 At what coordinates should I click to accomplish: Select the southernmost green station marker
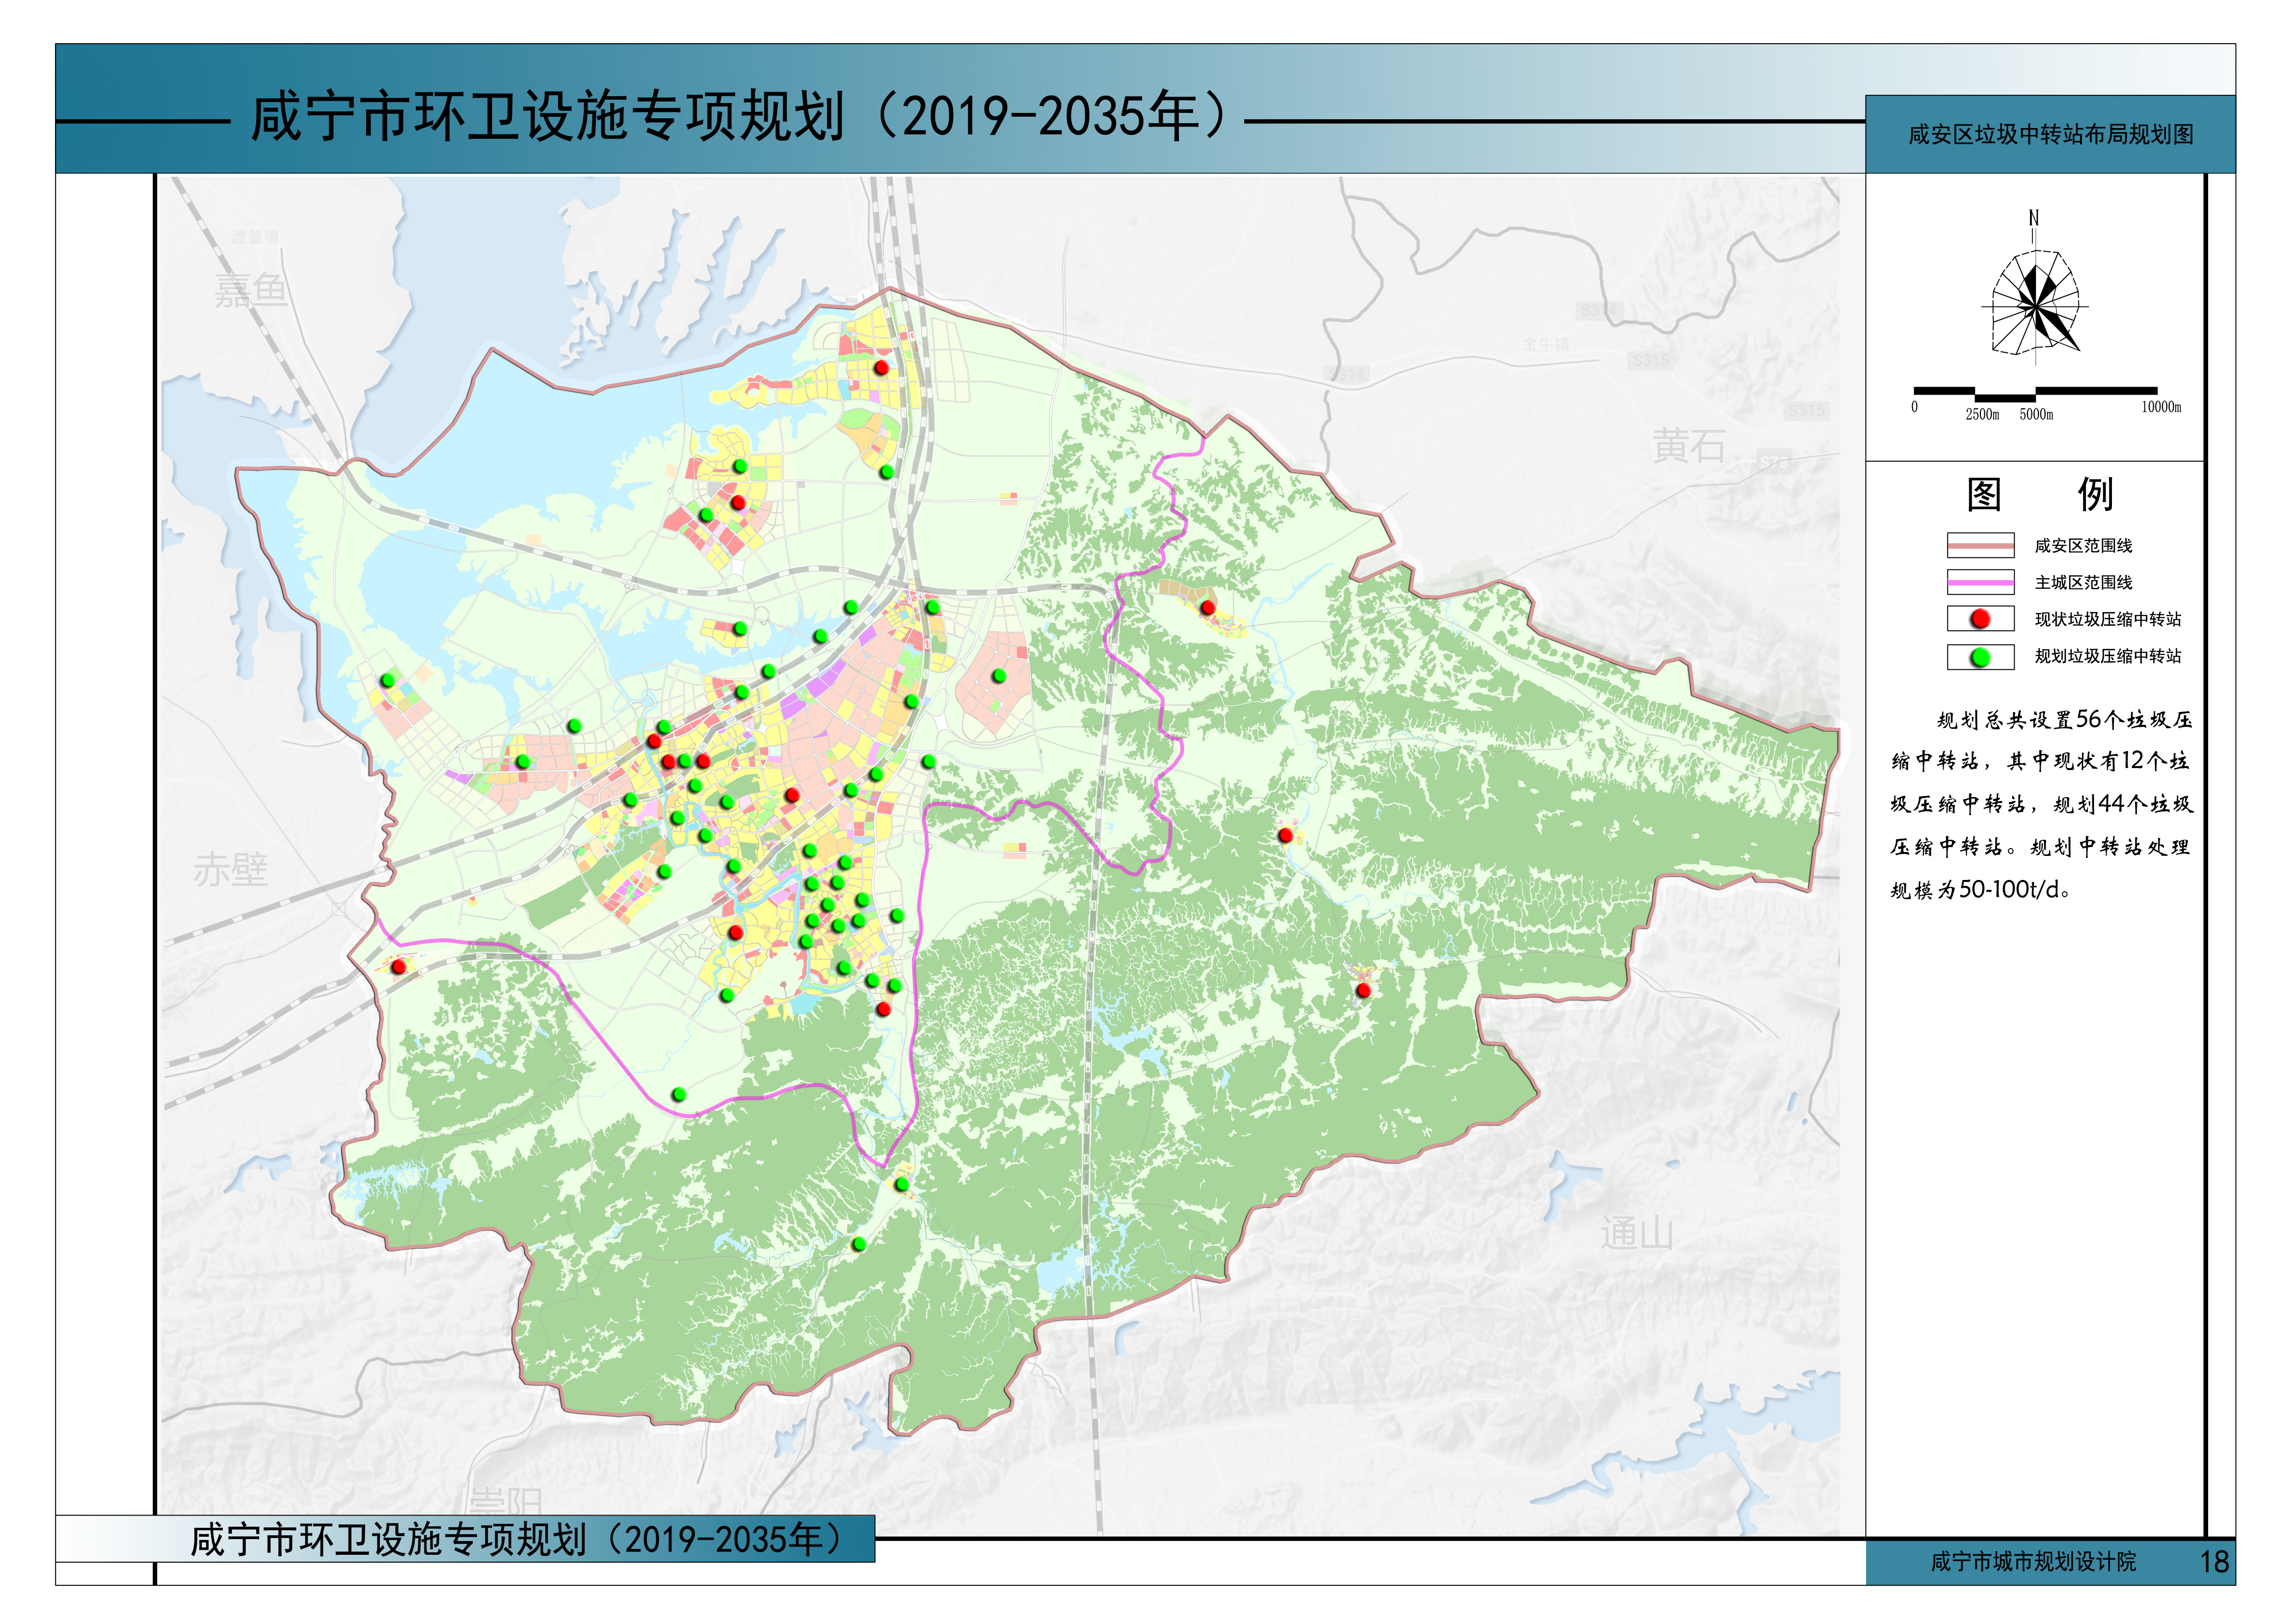tap(858, 1244)
